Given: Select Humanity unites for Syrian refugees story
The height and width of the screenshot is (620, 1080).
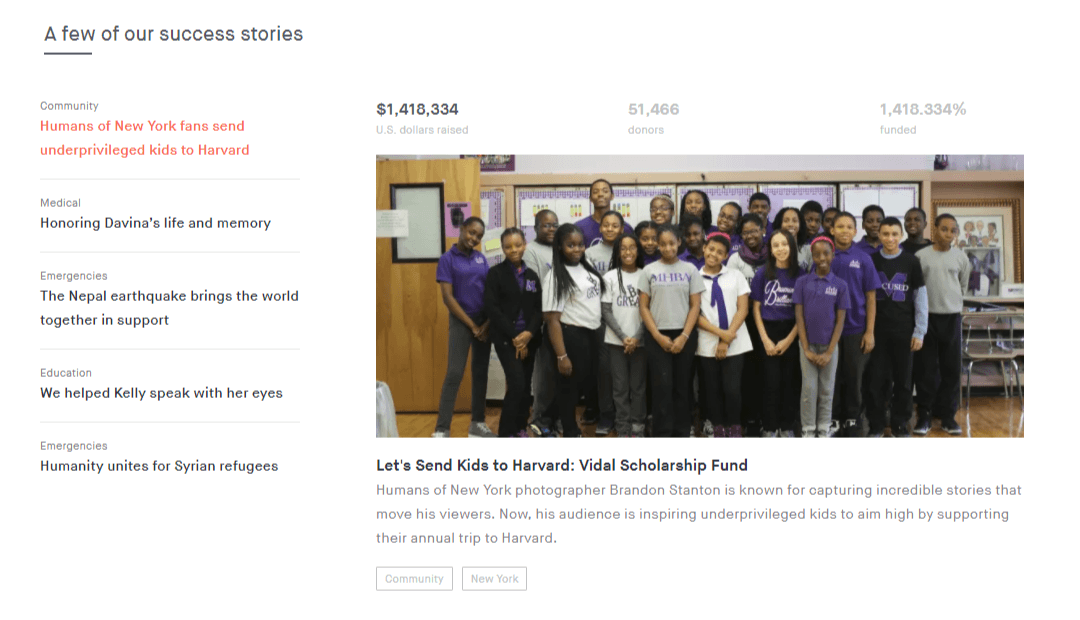Looking at the screenshot, I should [x=159, y=466].
